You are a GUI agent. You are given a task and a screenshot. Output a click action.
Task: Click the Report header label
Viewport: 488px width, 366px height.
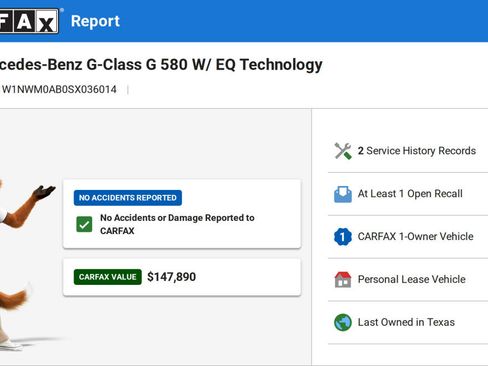tap(95, 21)
